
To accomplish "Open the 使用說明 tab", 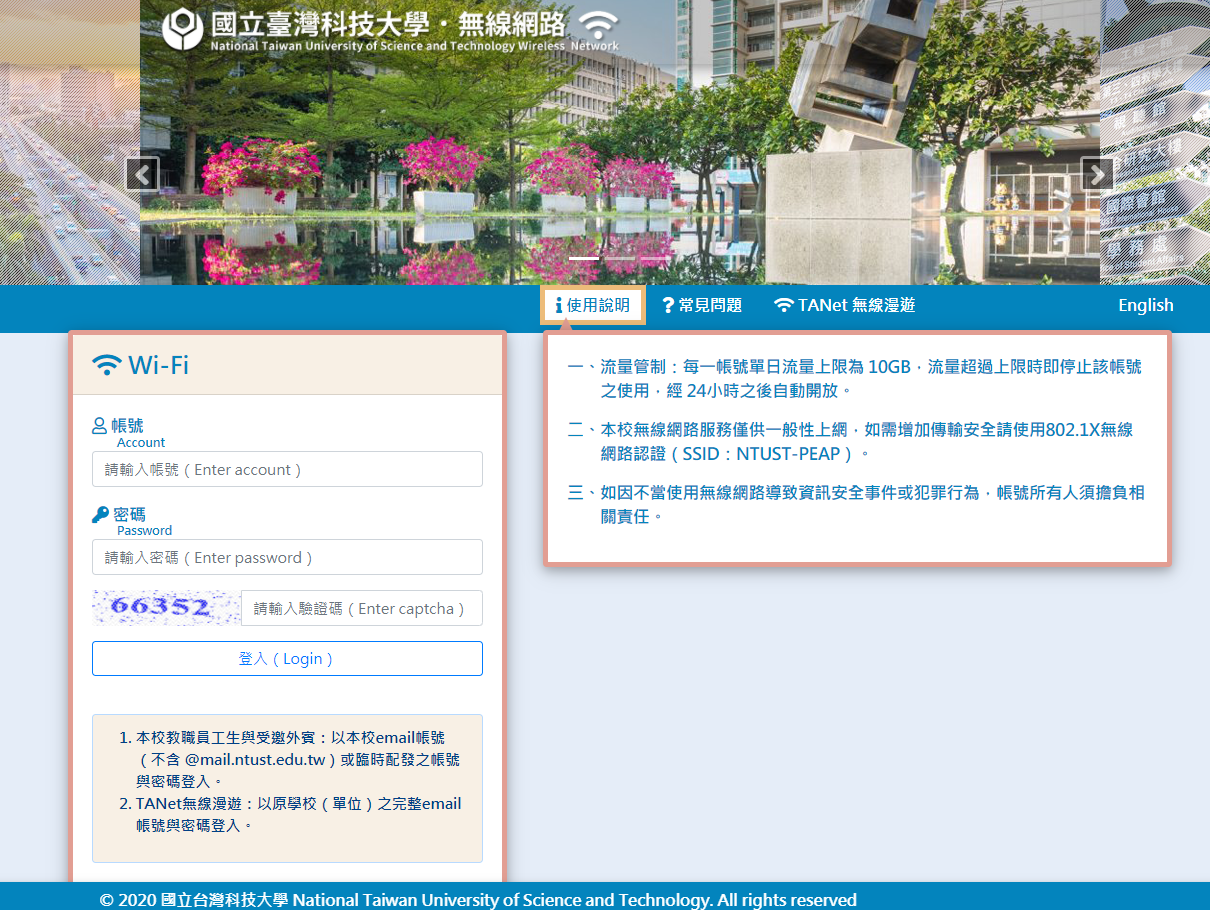I will click(x=593, y=305).
